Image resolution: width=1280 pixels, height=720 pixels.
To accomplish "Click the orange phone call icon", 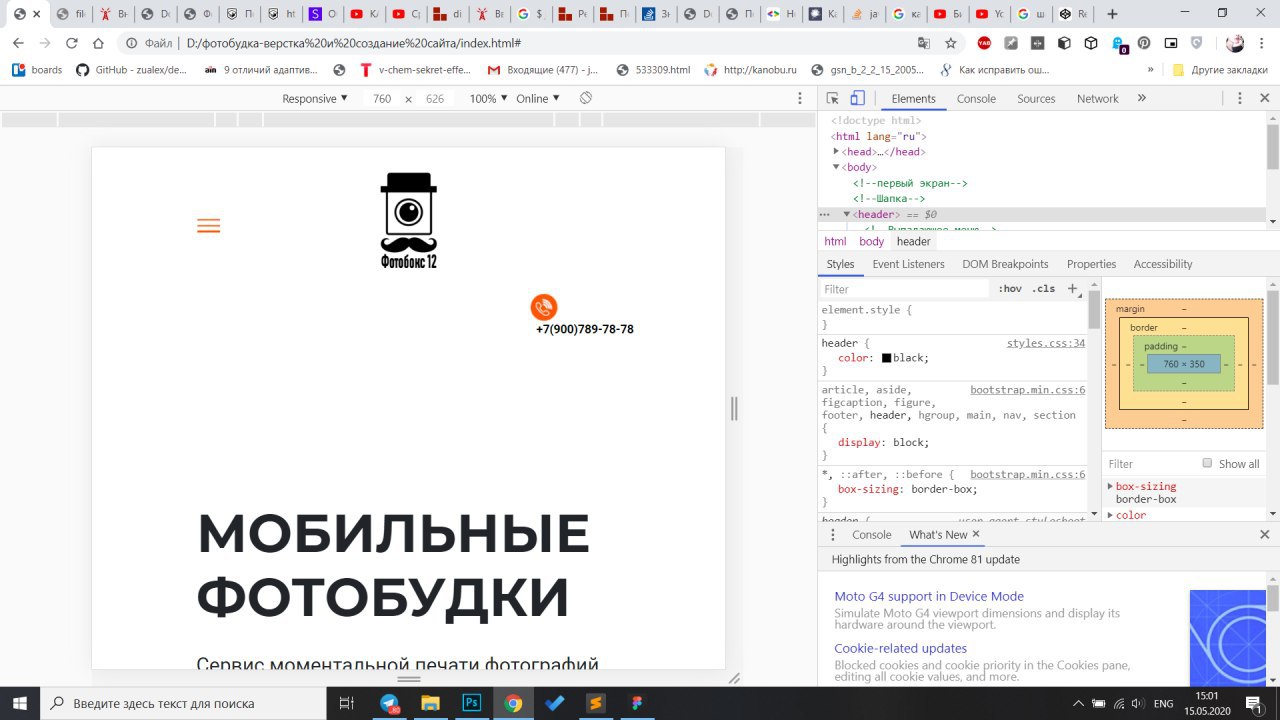I will click(544, 307).
